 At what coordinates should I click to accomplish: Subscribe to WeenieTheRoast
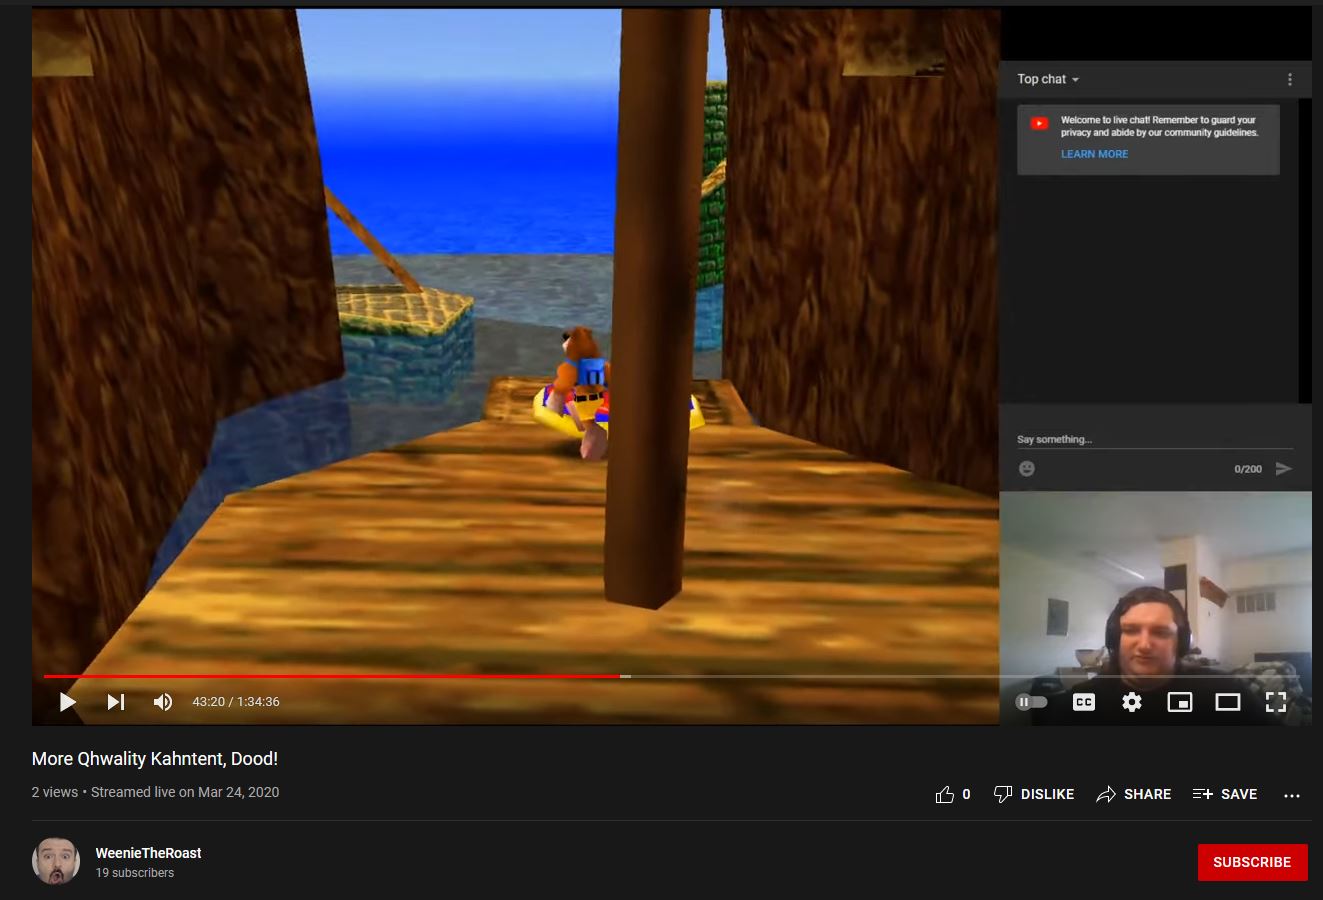[x=1252, y=862]
